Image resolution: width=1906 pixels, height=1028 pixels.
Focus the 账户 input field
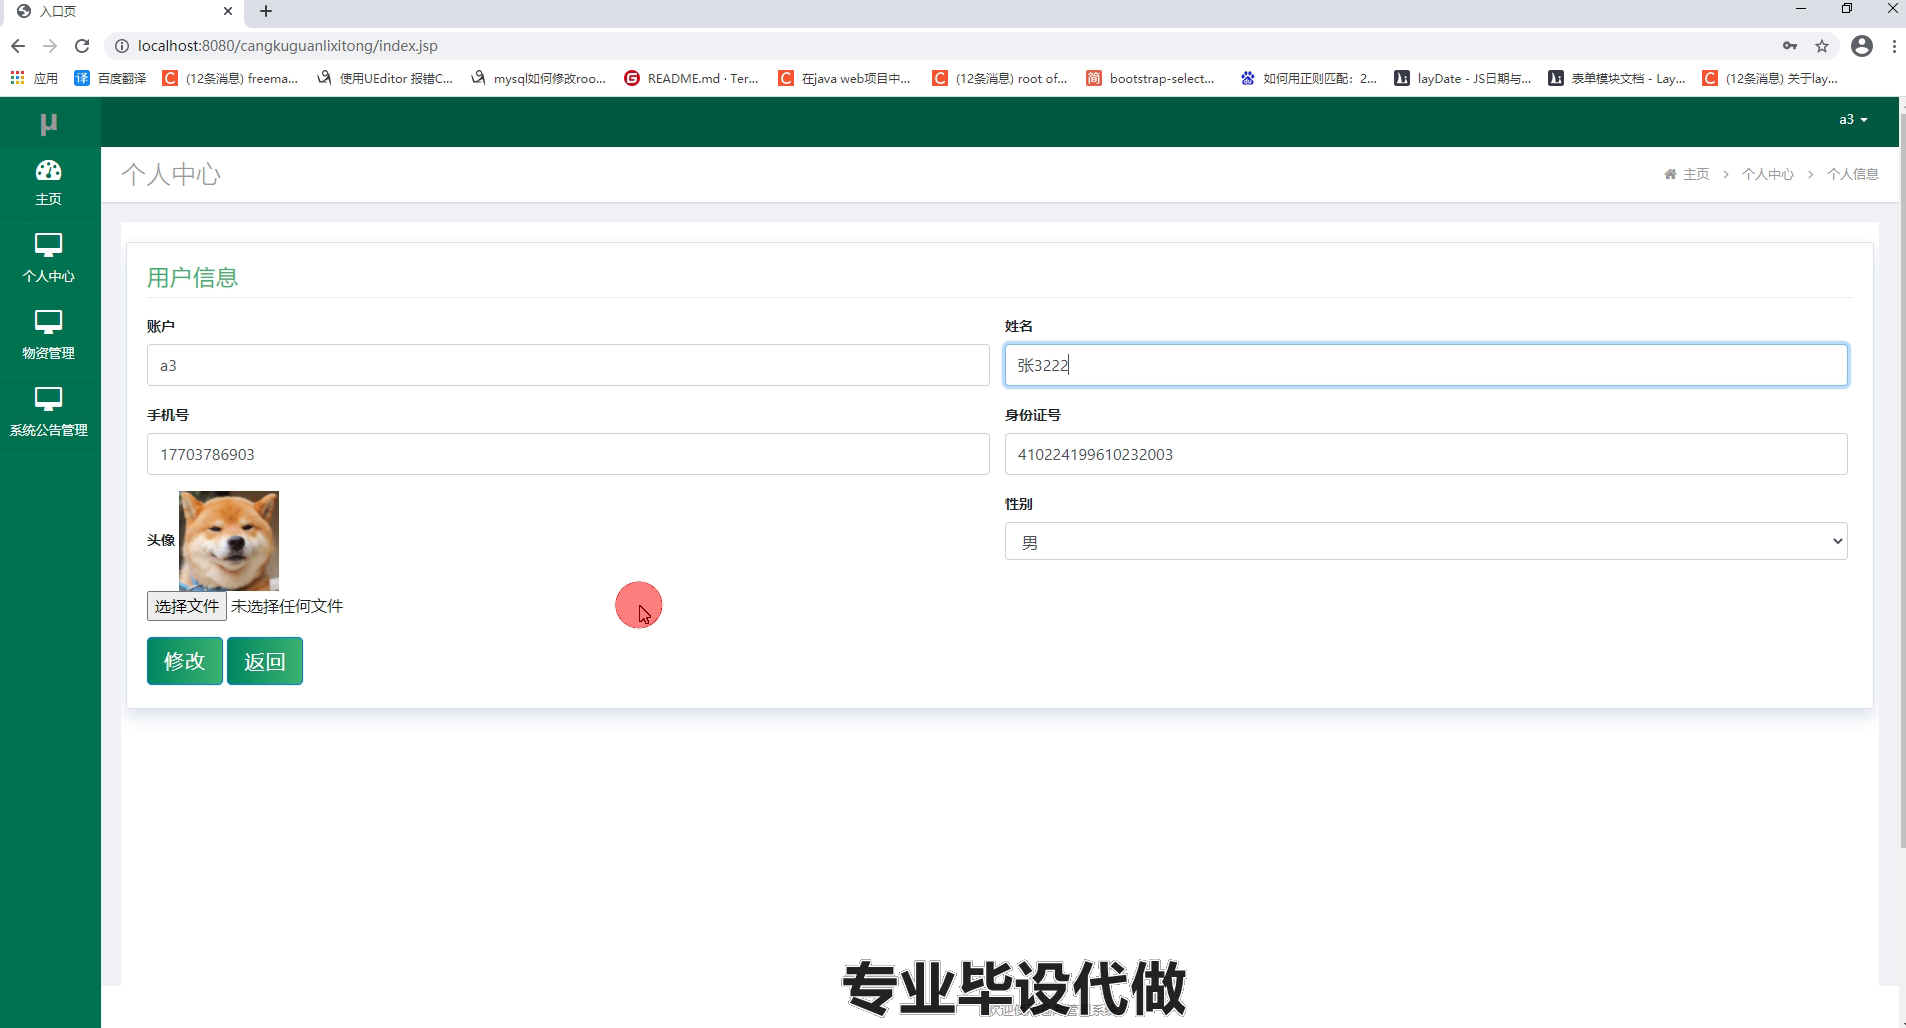click(568, 365)
